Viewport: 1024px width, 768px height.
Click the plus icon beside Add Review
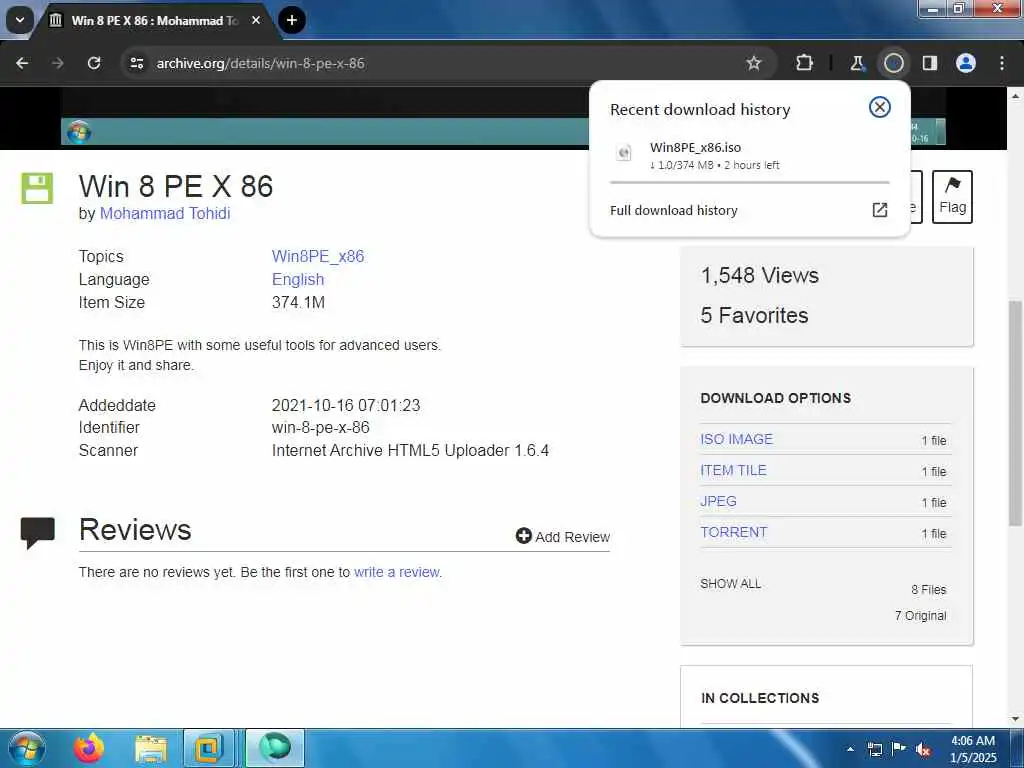523,536
